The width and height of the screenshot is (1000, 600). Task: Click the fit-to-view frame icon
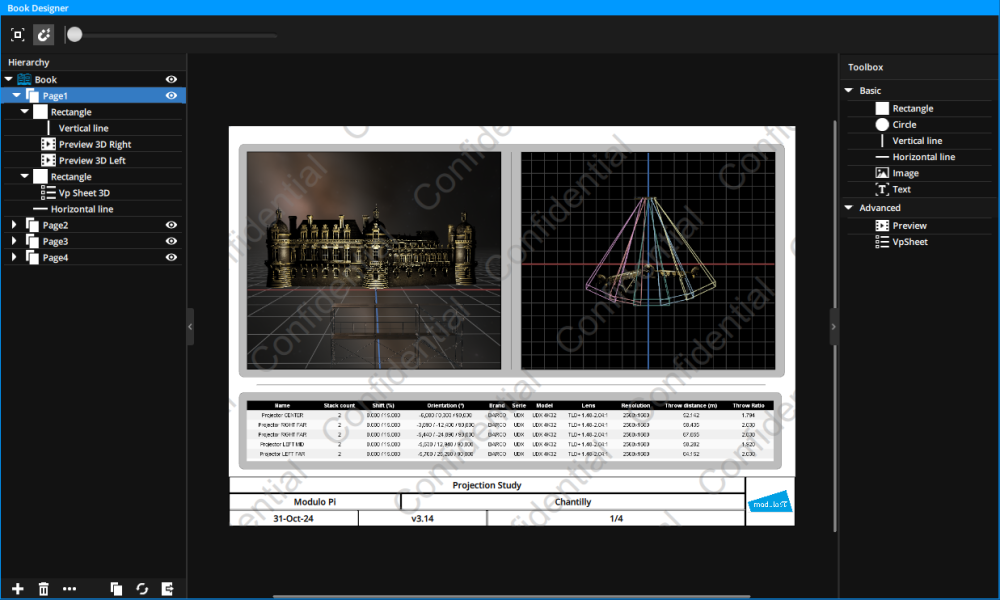[x=18, y=34]
